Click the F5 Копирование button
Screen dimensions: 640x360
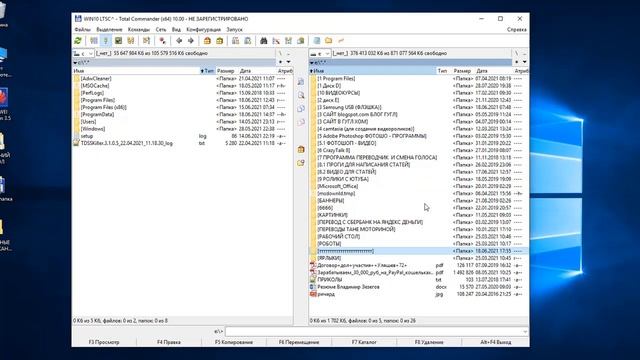[234, 342]
